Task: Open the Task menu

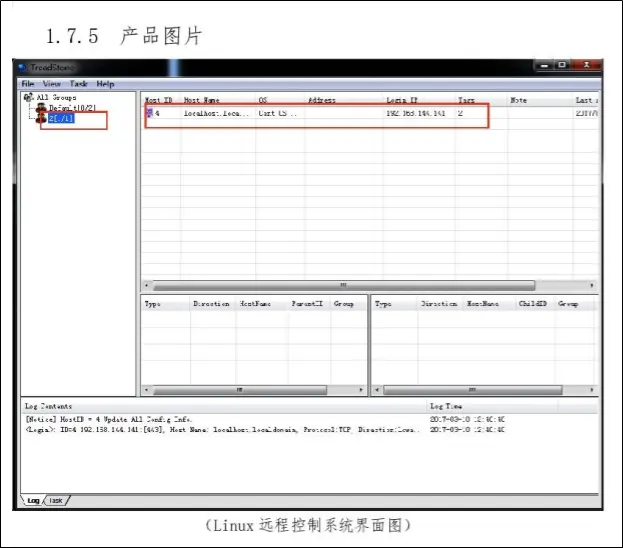Action: click(x=79, y=84)
